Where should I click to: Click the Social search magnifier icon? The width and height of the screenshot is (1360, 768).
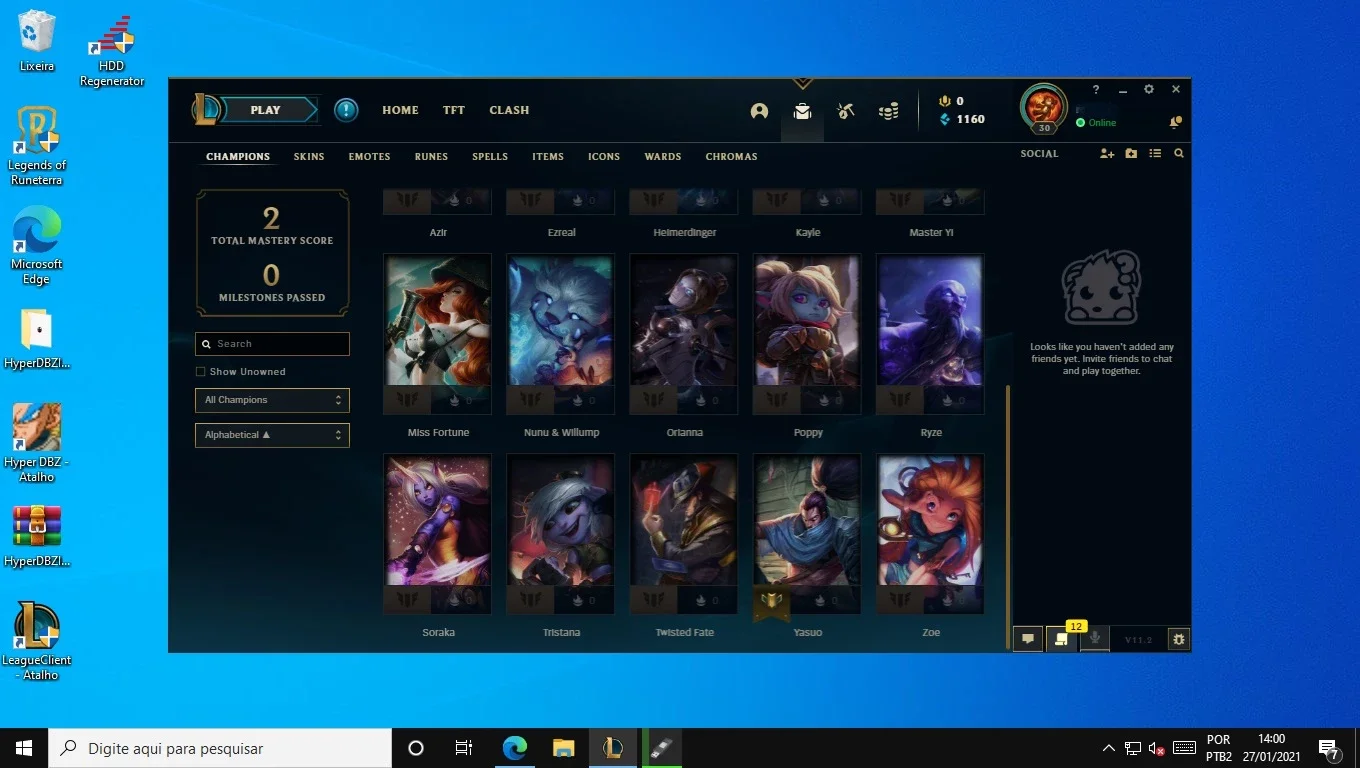click(x=1179, y=154)
